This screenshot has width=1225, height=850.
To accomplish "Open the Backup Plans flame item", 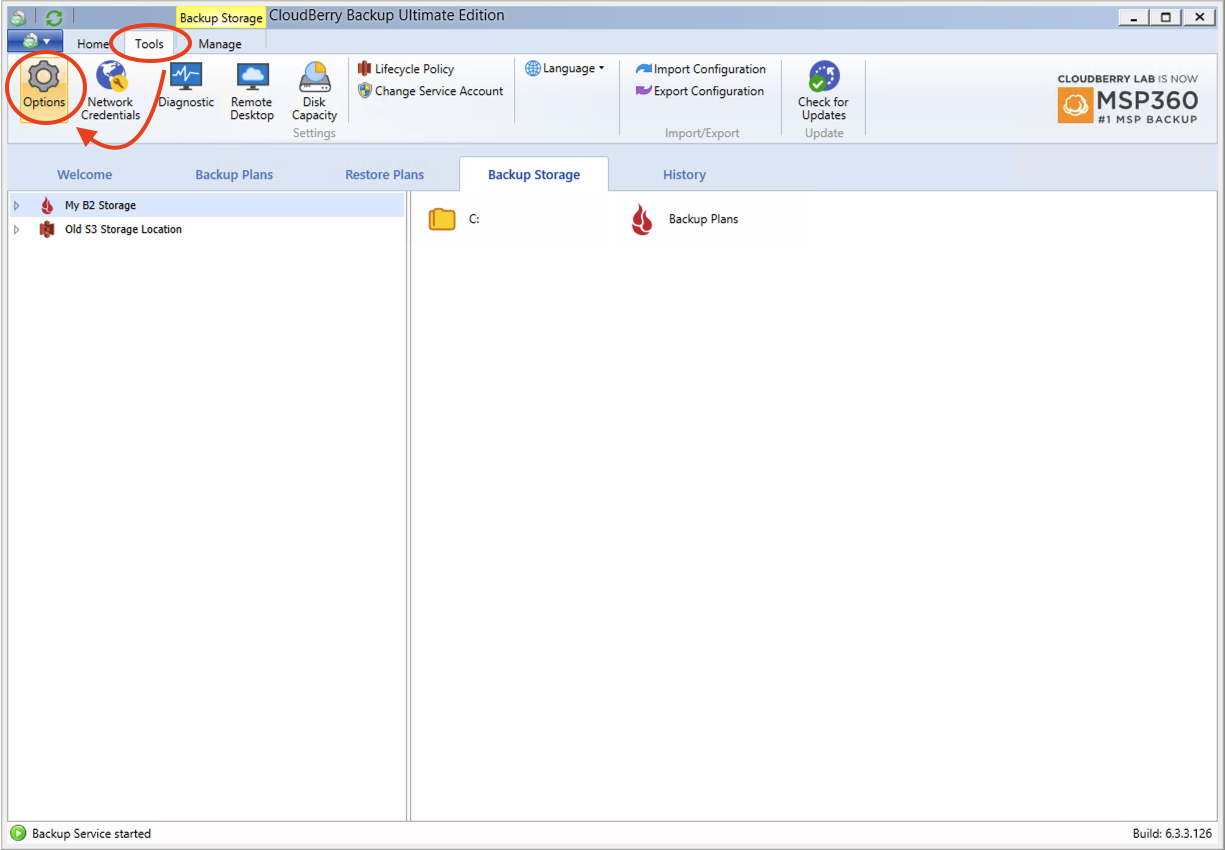I will point(642,219).
